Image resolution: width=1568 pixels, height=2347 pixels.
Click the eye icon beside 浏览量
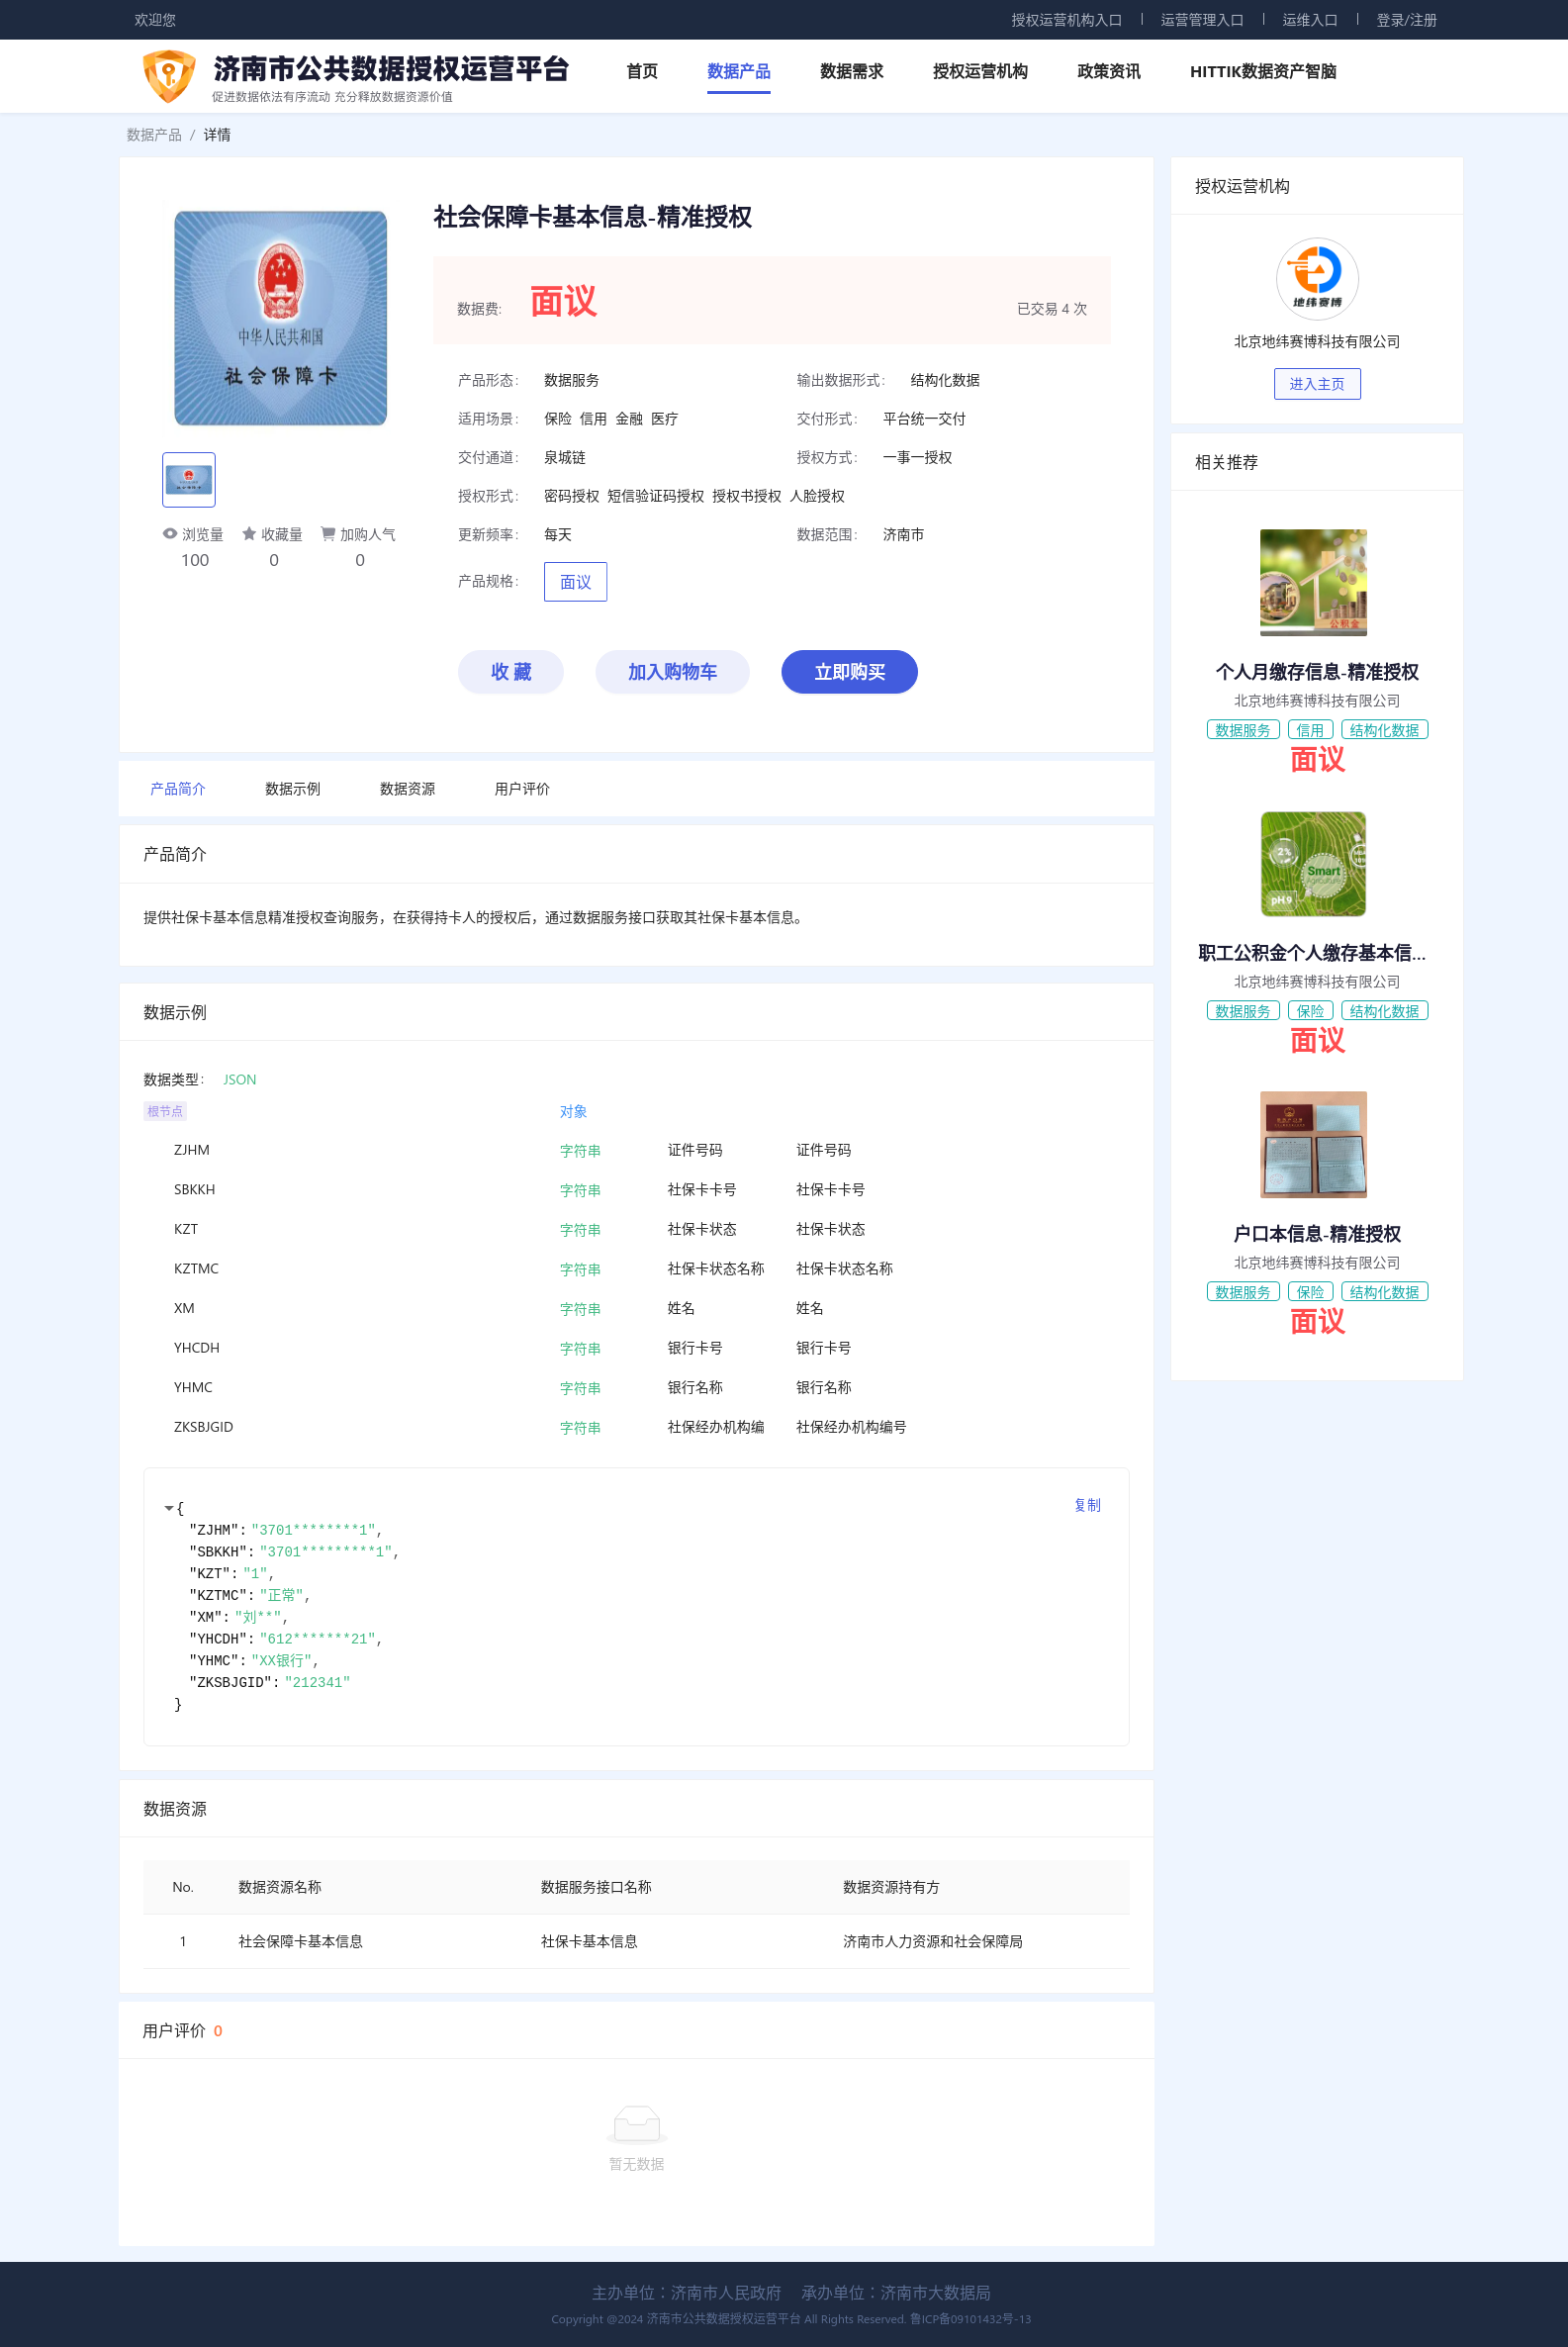coord(170,534)
